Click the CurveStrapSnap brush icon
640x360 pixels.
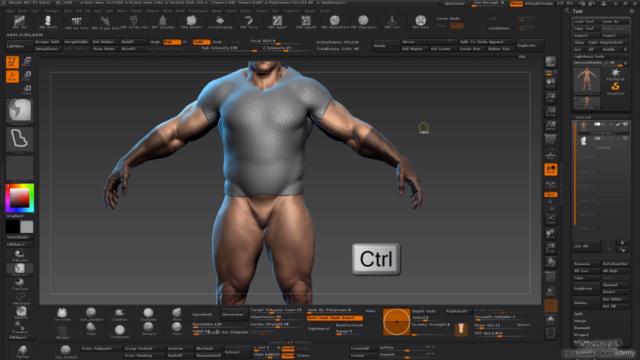(220, 22)
